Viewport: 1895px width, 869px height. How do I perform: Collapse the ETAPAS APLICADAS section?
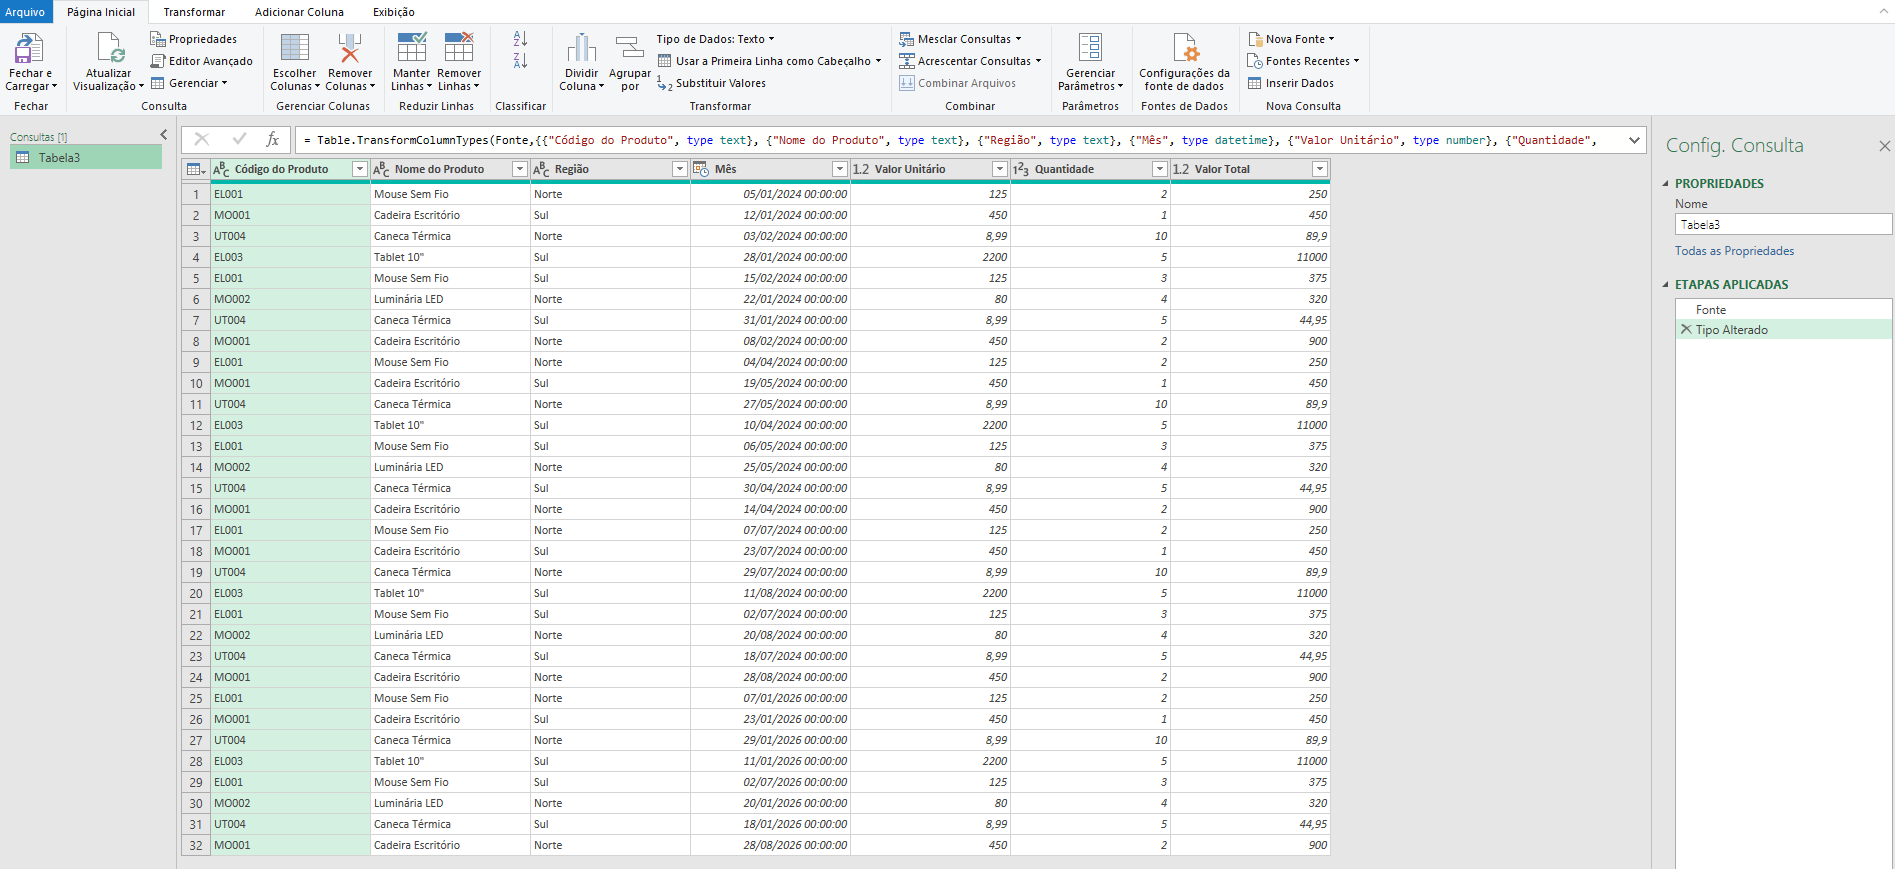click(1666, 284)
